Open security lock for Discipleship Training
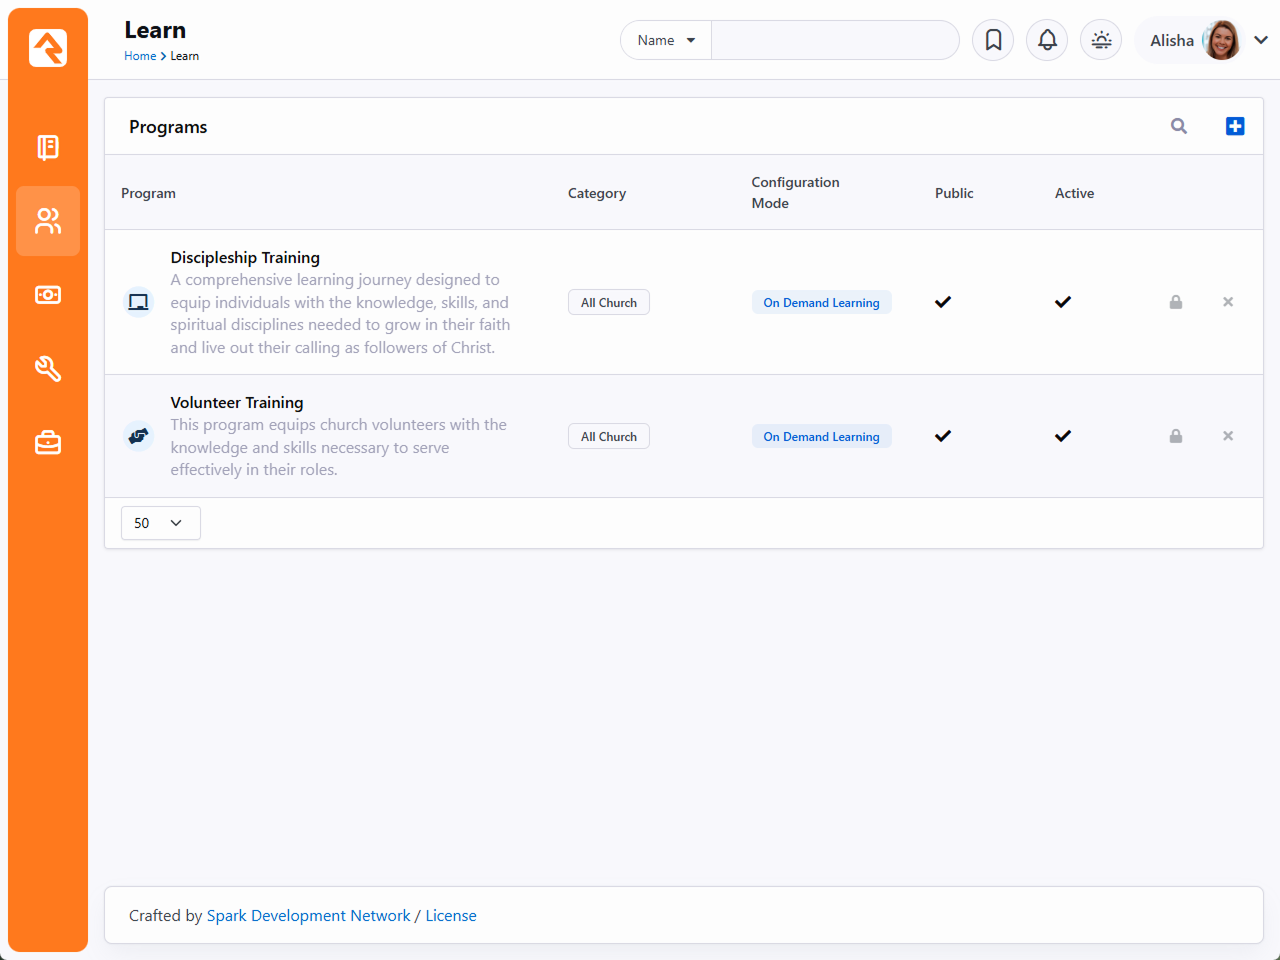1280x960 pixels. [x=1176, y=302]
